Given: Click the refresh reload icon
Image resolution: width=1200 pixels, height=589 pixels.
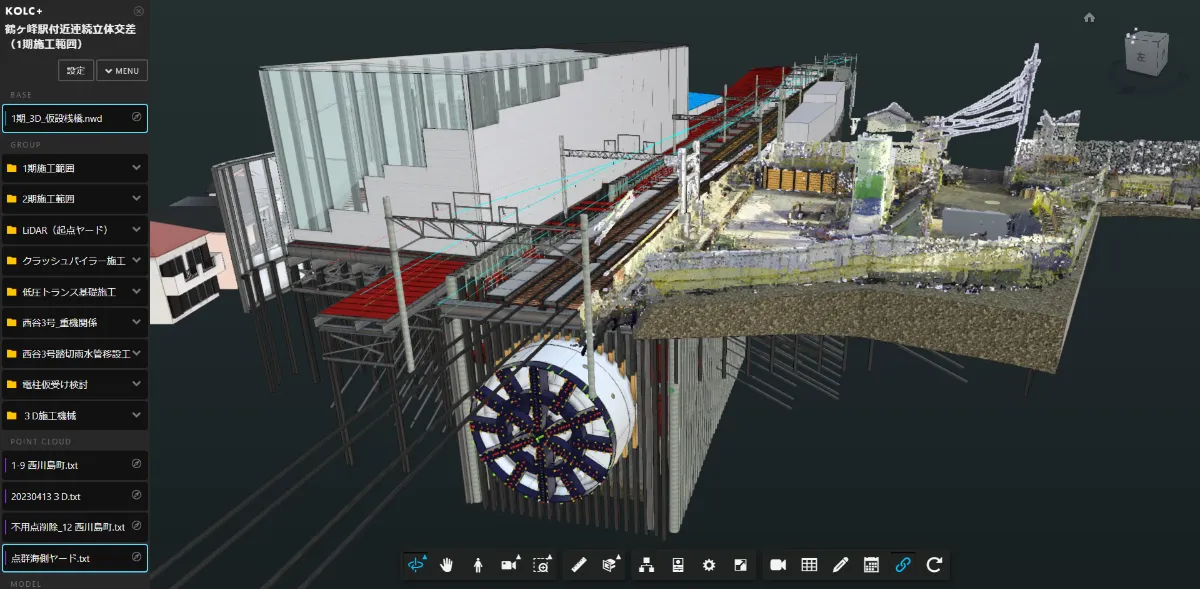Looking at the screenshot, I should click(934, 565).
